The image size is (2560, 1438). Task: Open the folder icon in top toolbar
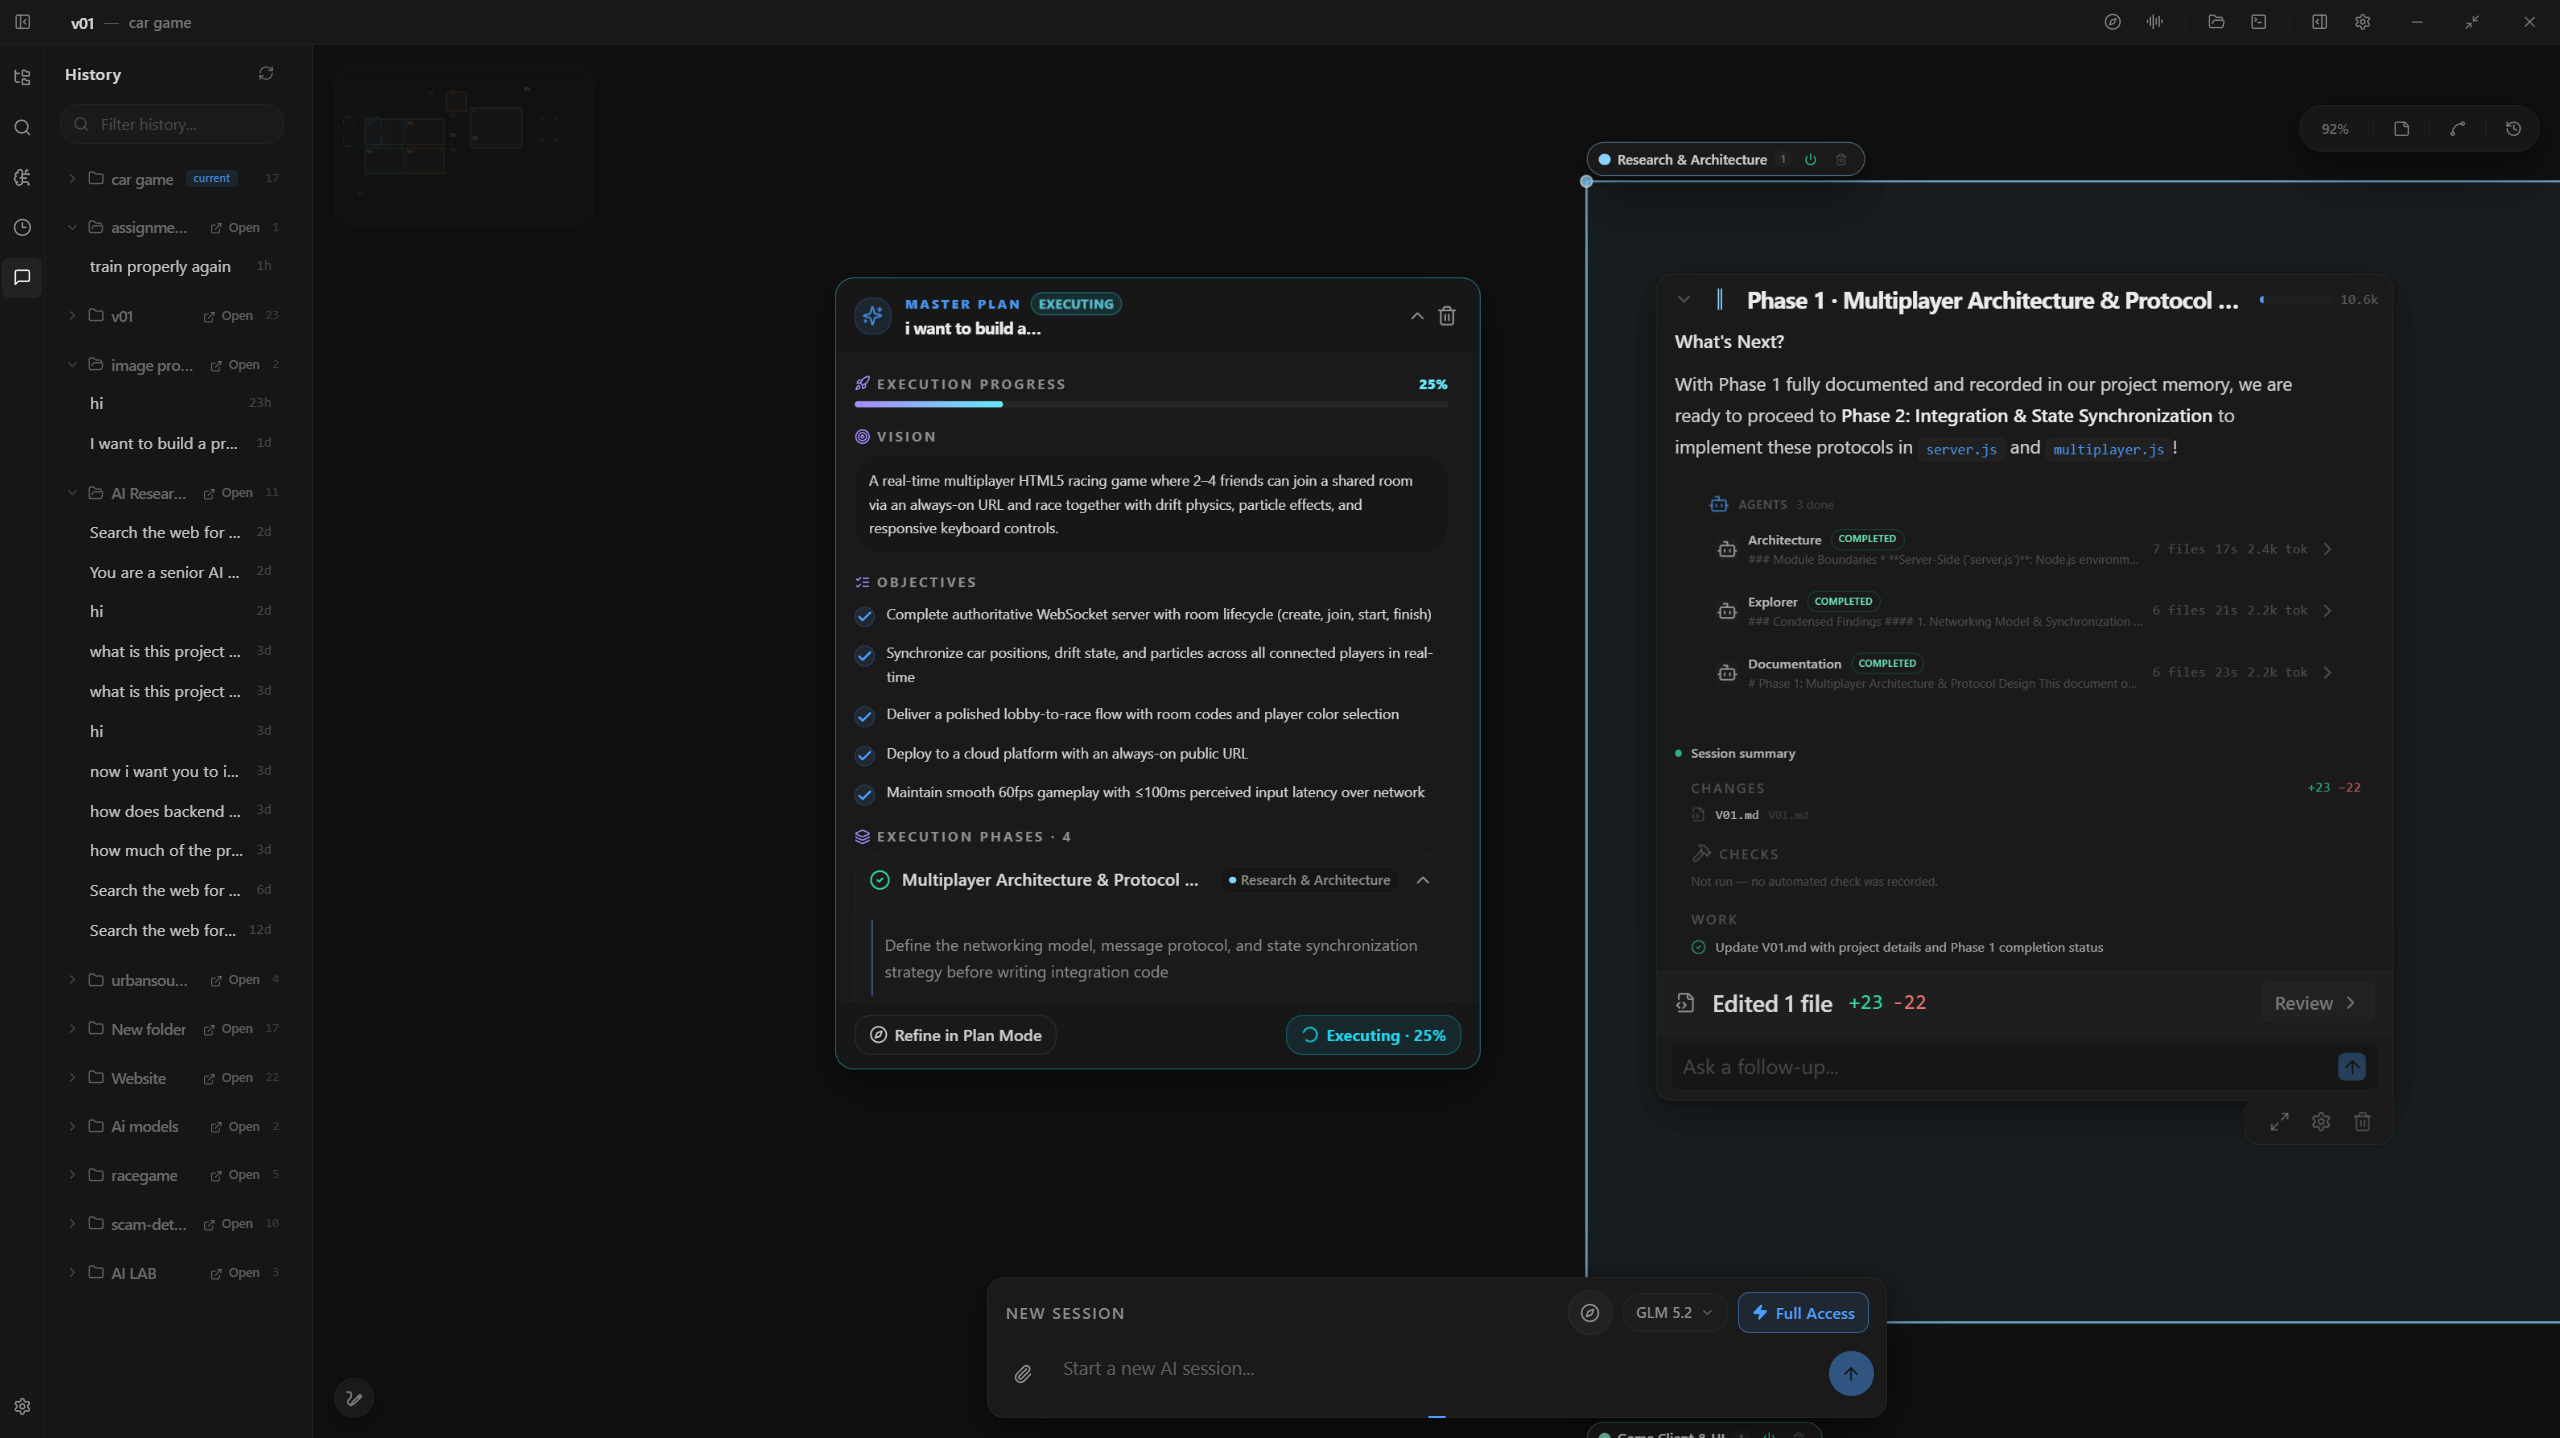click(x=2216, y=22)
